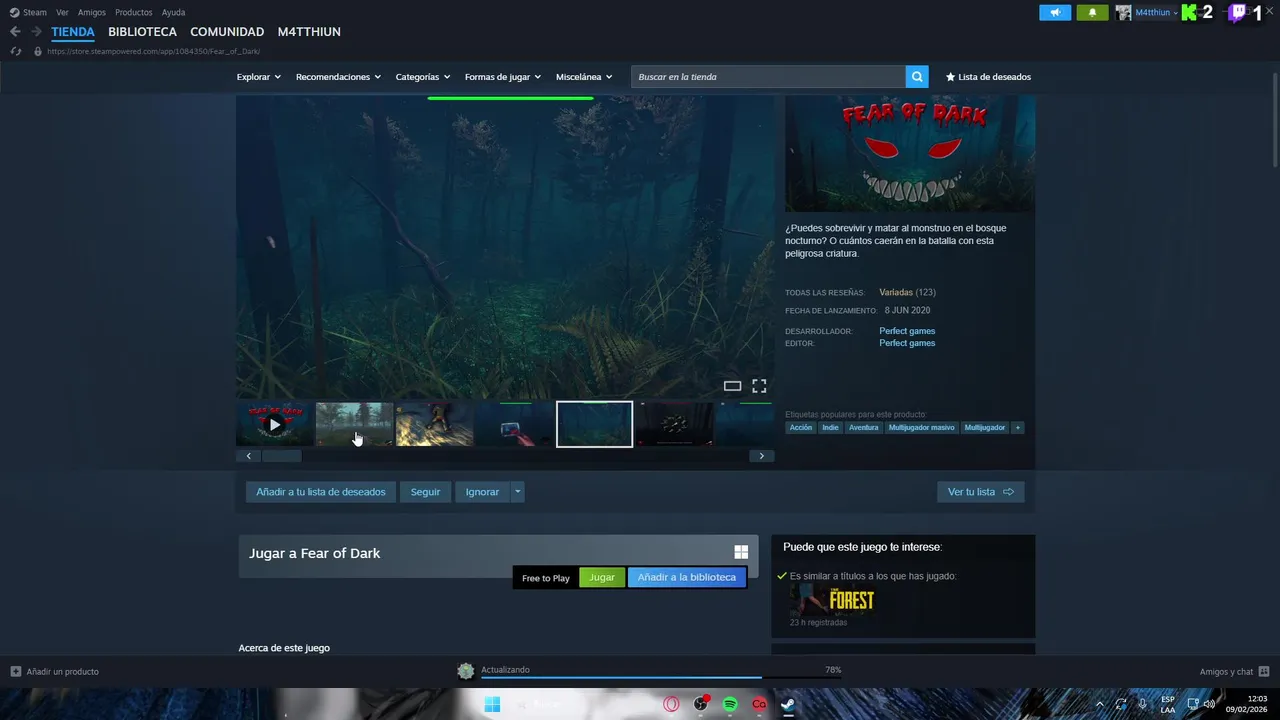Select the foggy forest screenshot thumbnail

(x=354, y=424)
